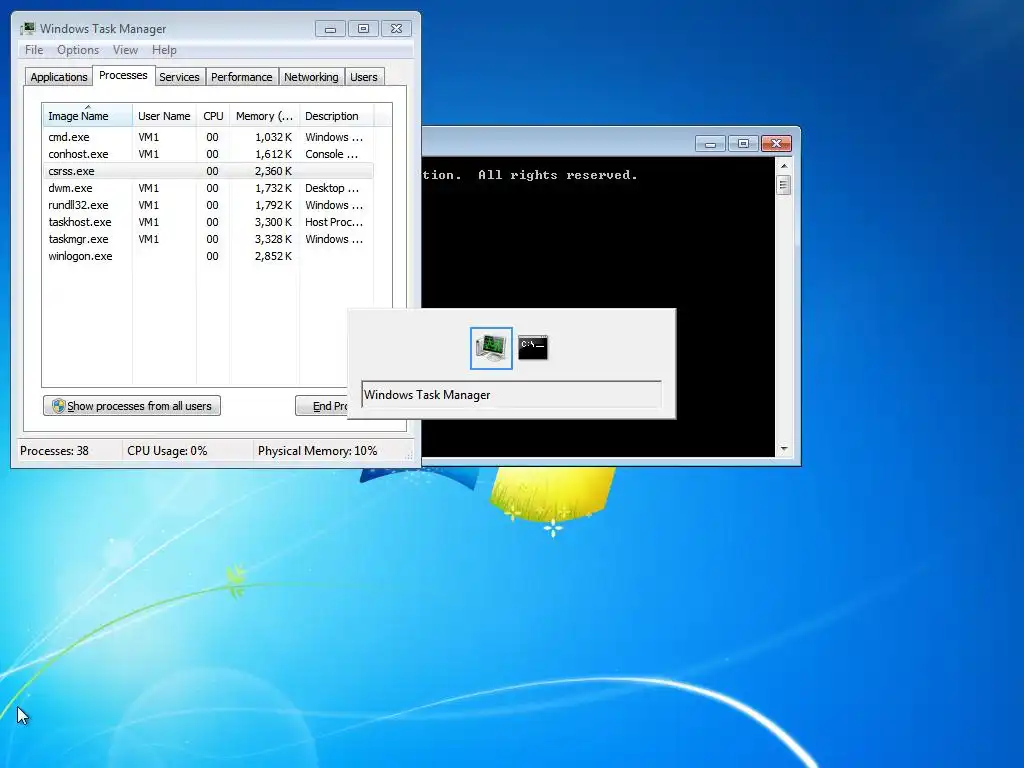Viewport: 1024px width, 768px height.
Task: Sort by Memory column header
Action: [x=264, y=116]
